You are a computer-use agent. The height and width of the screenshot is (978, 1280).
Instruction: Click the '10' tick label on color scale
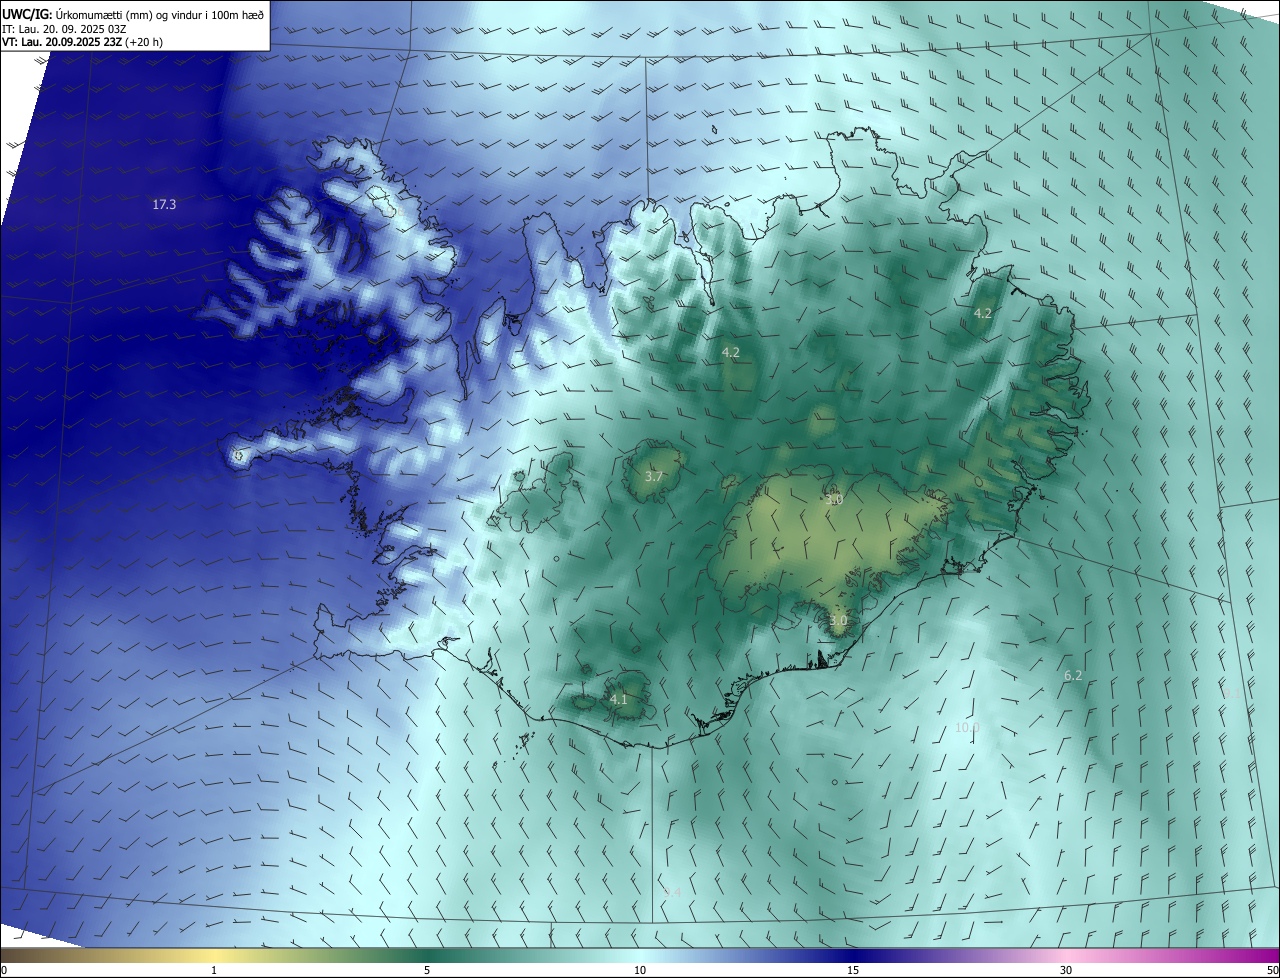click(x=640, y=970)
